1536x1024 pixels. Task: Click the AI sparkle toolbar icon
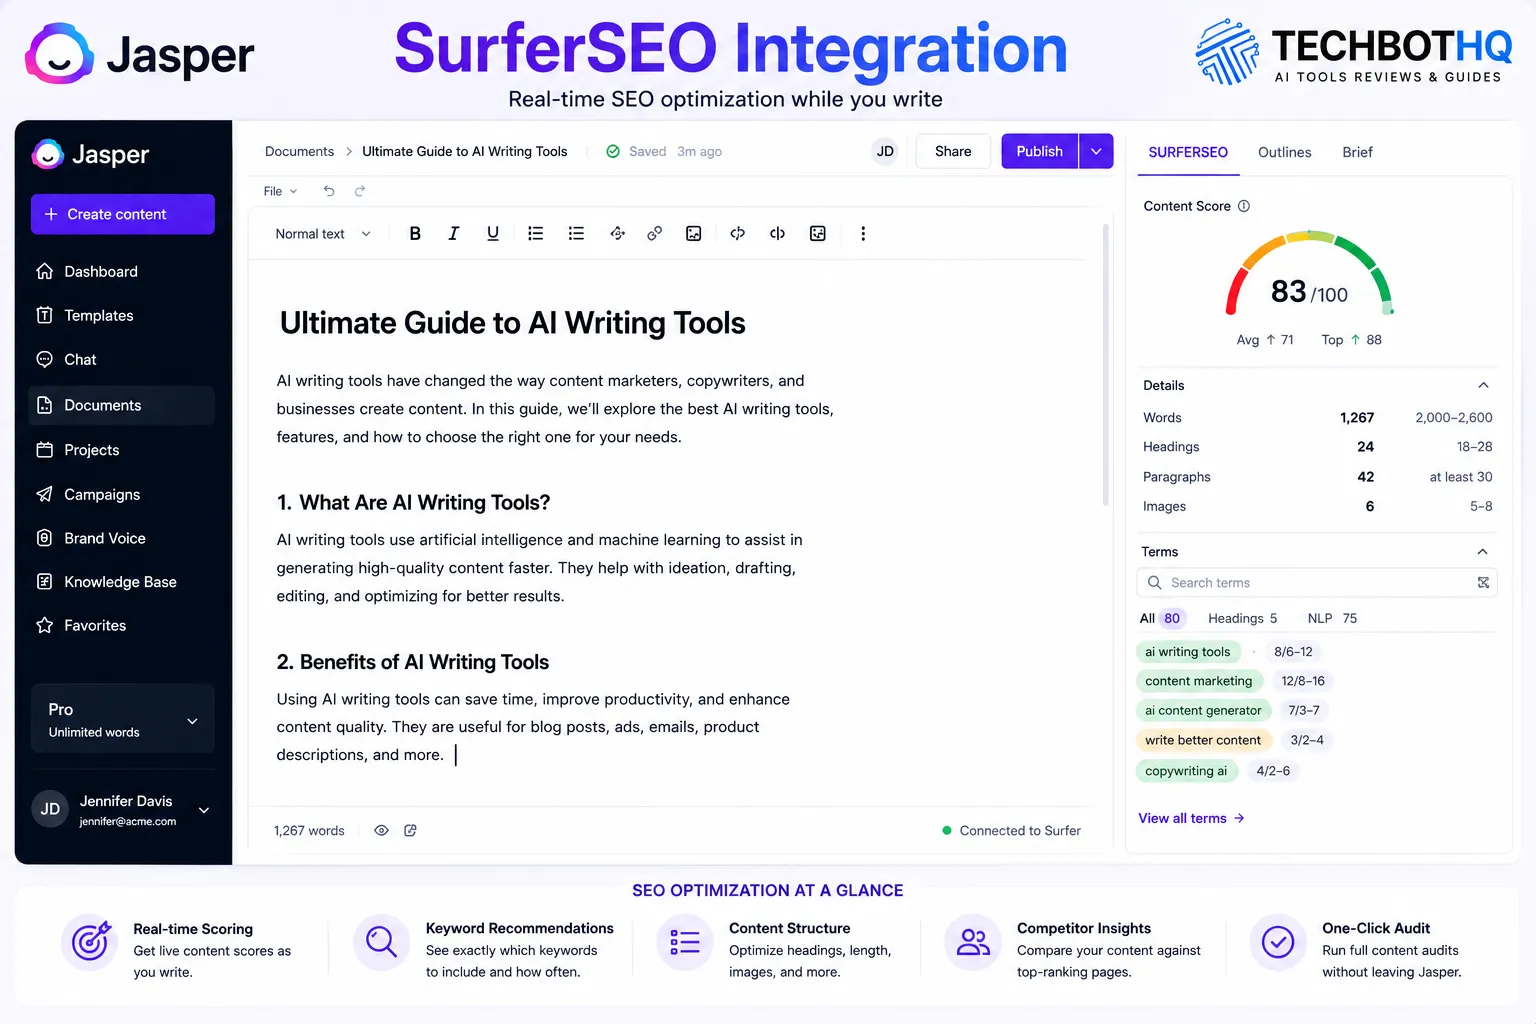[x=618, y=233]
